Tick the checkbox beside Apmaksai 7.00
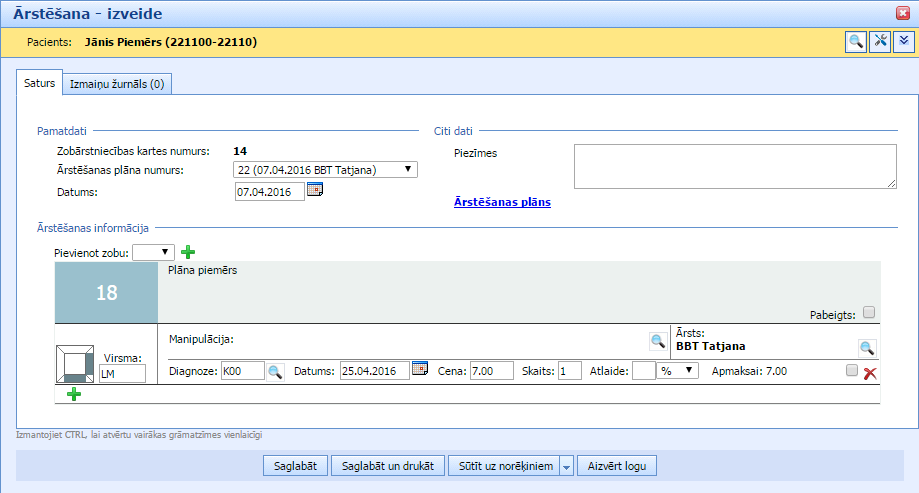919x493 pixels. 851,370
